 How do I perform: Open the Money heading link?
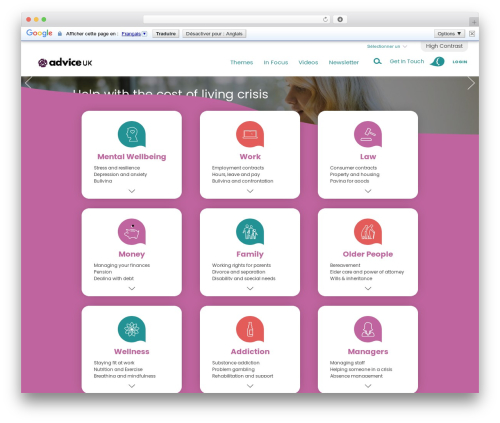point(132,254)
